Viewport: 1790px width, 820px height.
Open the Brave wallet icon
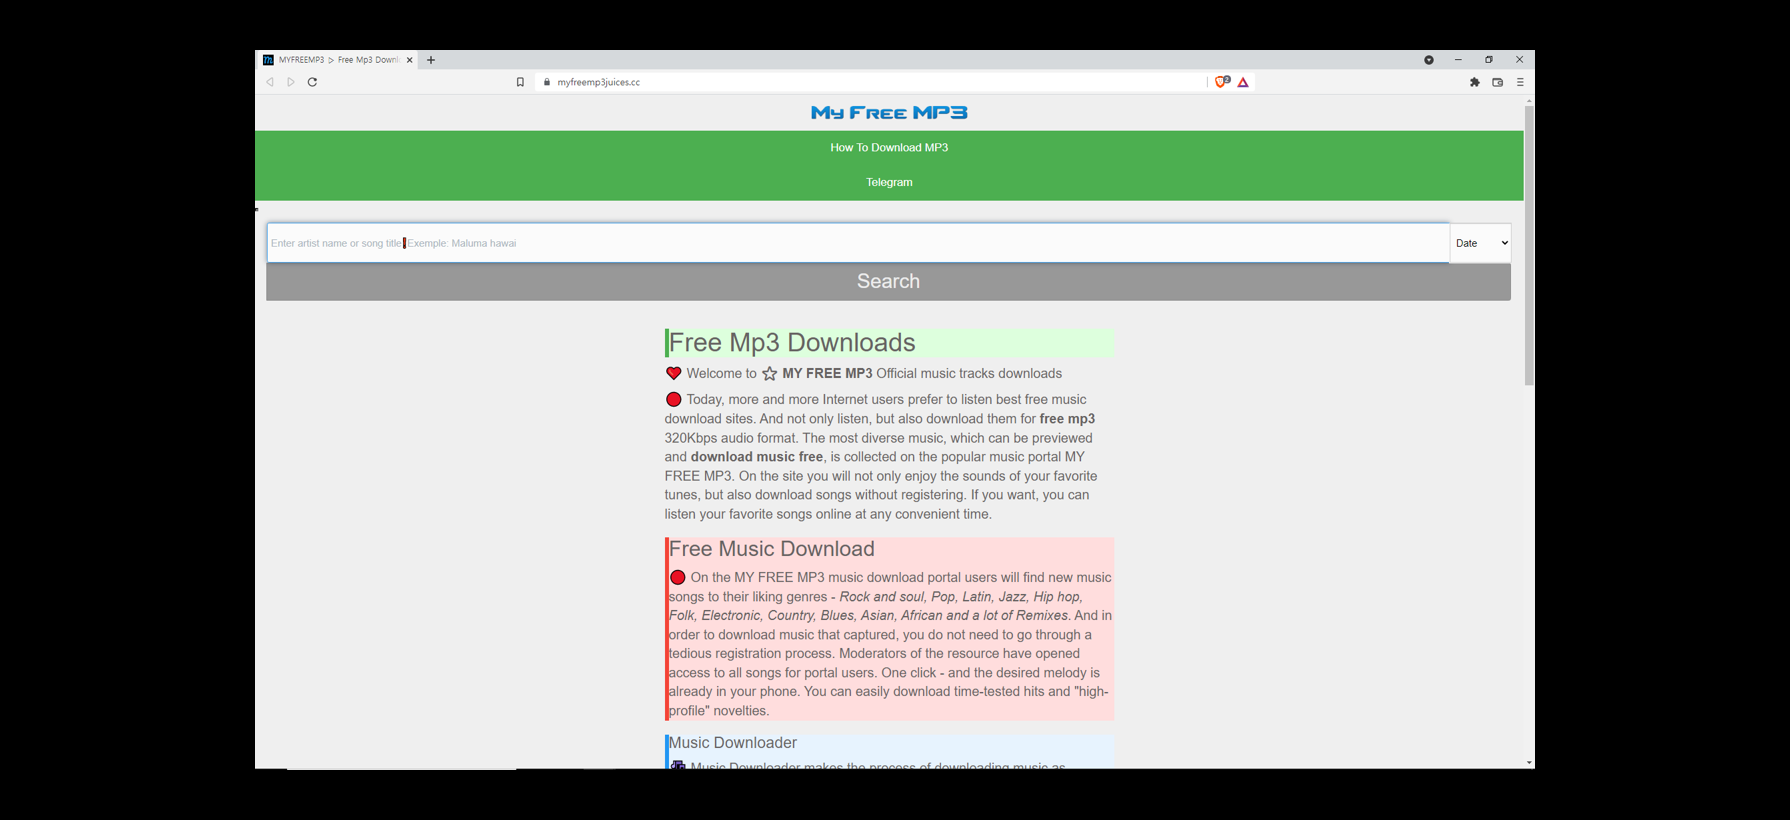[1497, 82]
